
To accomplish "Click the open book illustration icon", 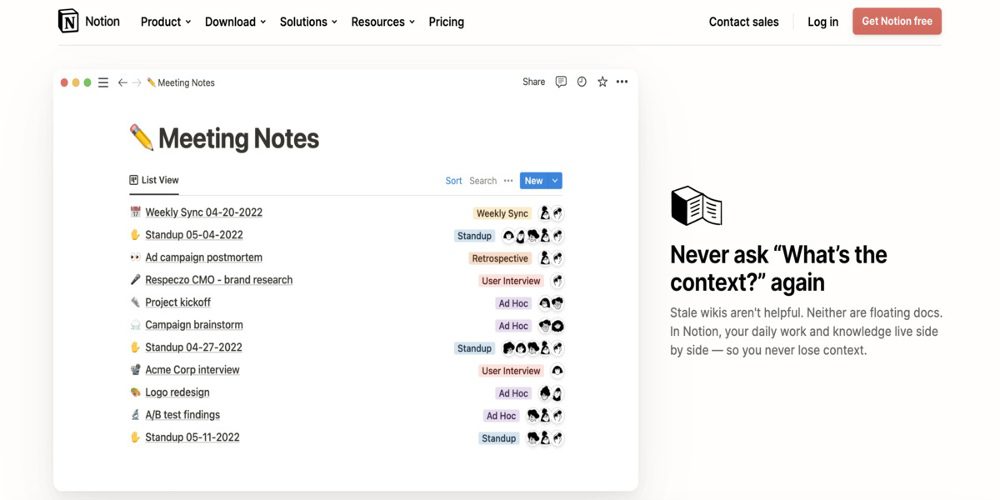I will click(x=696, y=205).
